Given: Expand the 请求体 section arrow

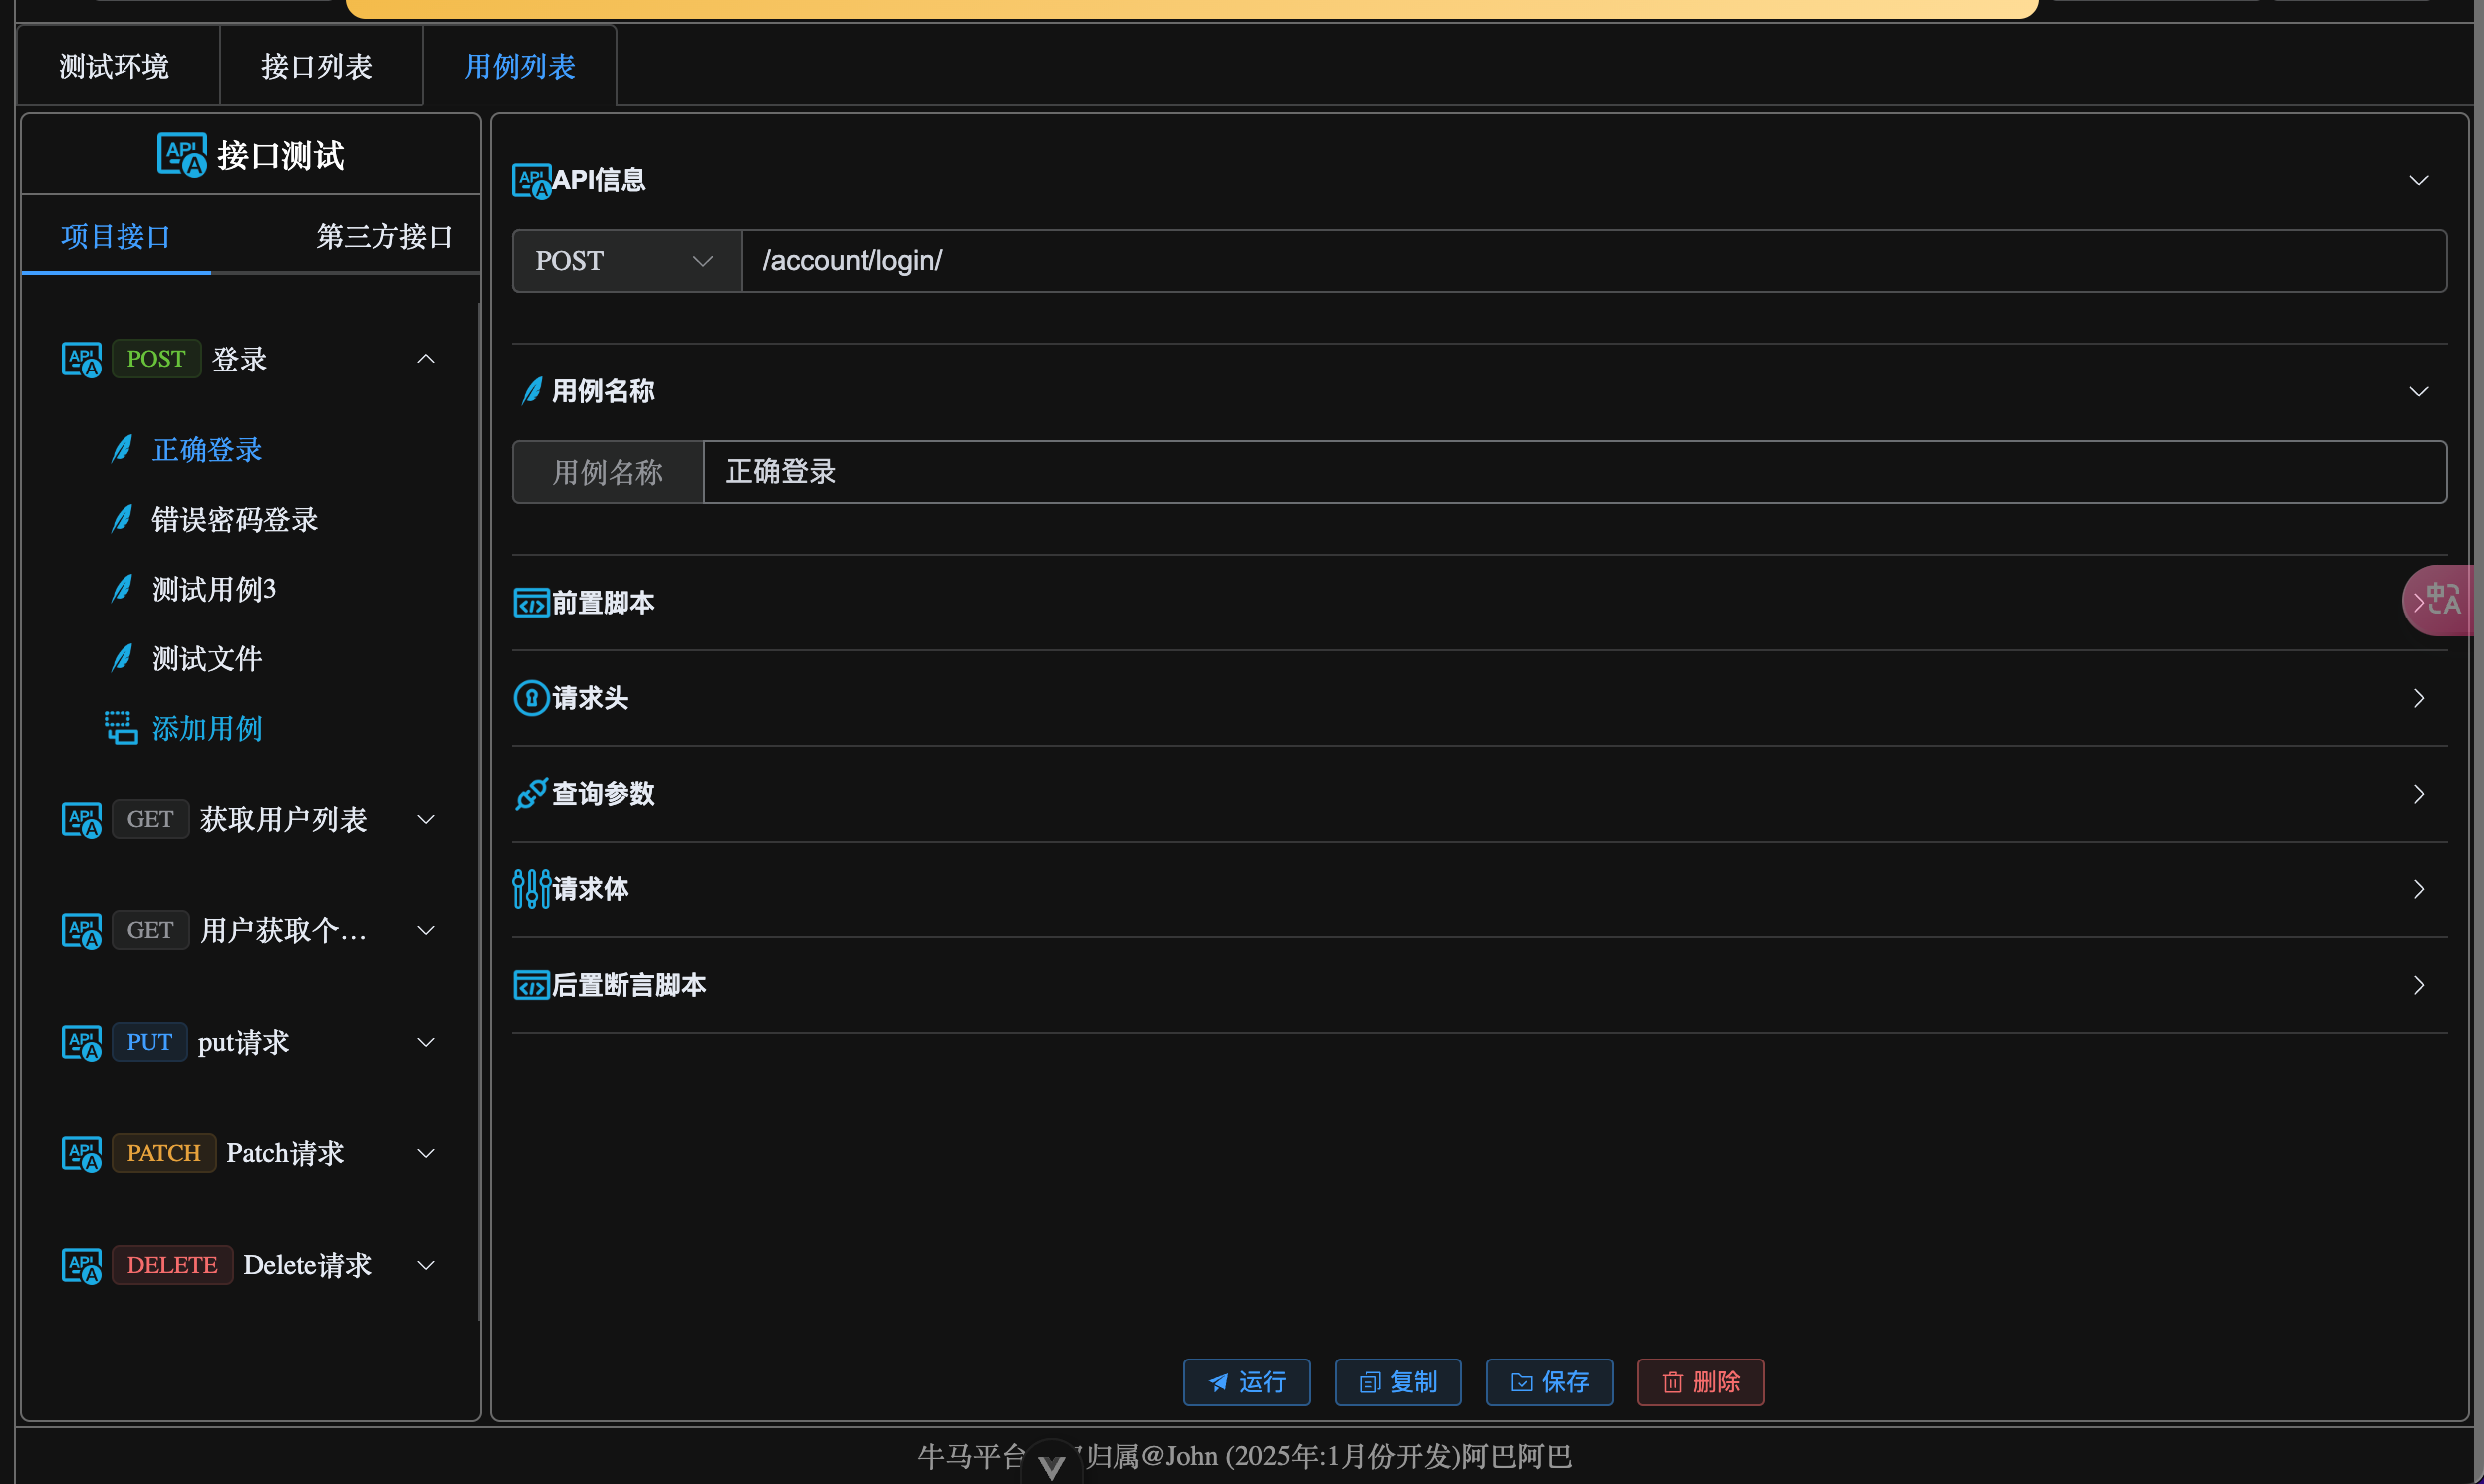Looking at the screenshot, I should click(2418, 889).
